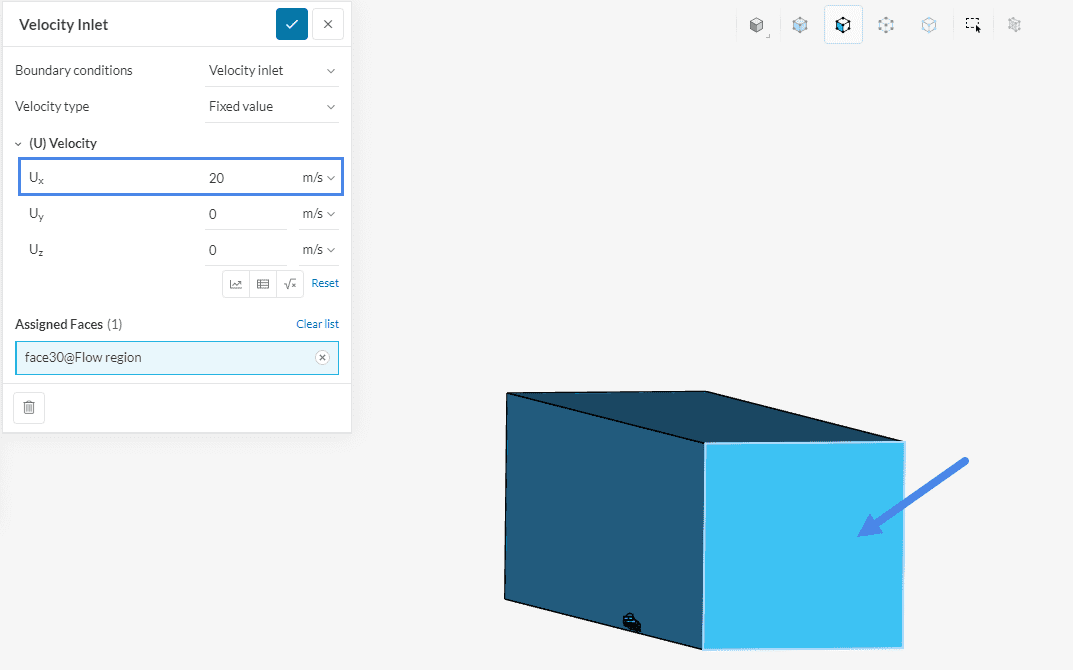Confirm velocity inlet with the checkmark button
The width and height of the screenshot is (1073, 670).
292,24
